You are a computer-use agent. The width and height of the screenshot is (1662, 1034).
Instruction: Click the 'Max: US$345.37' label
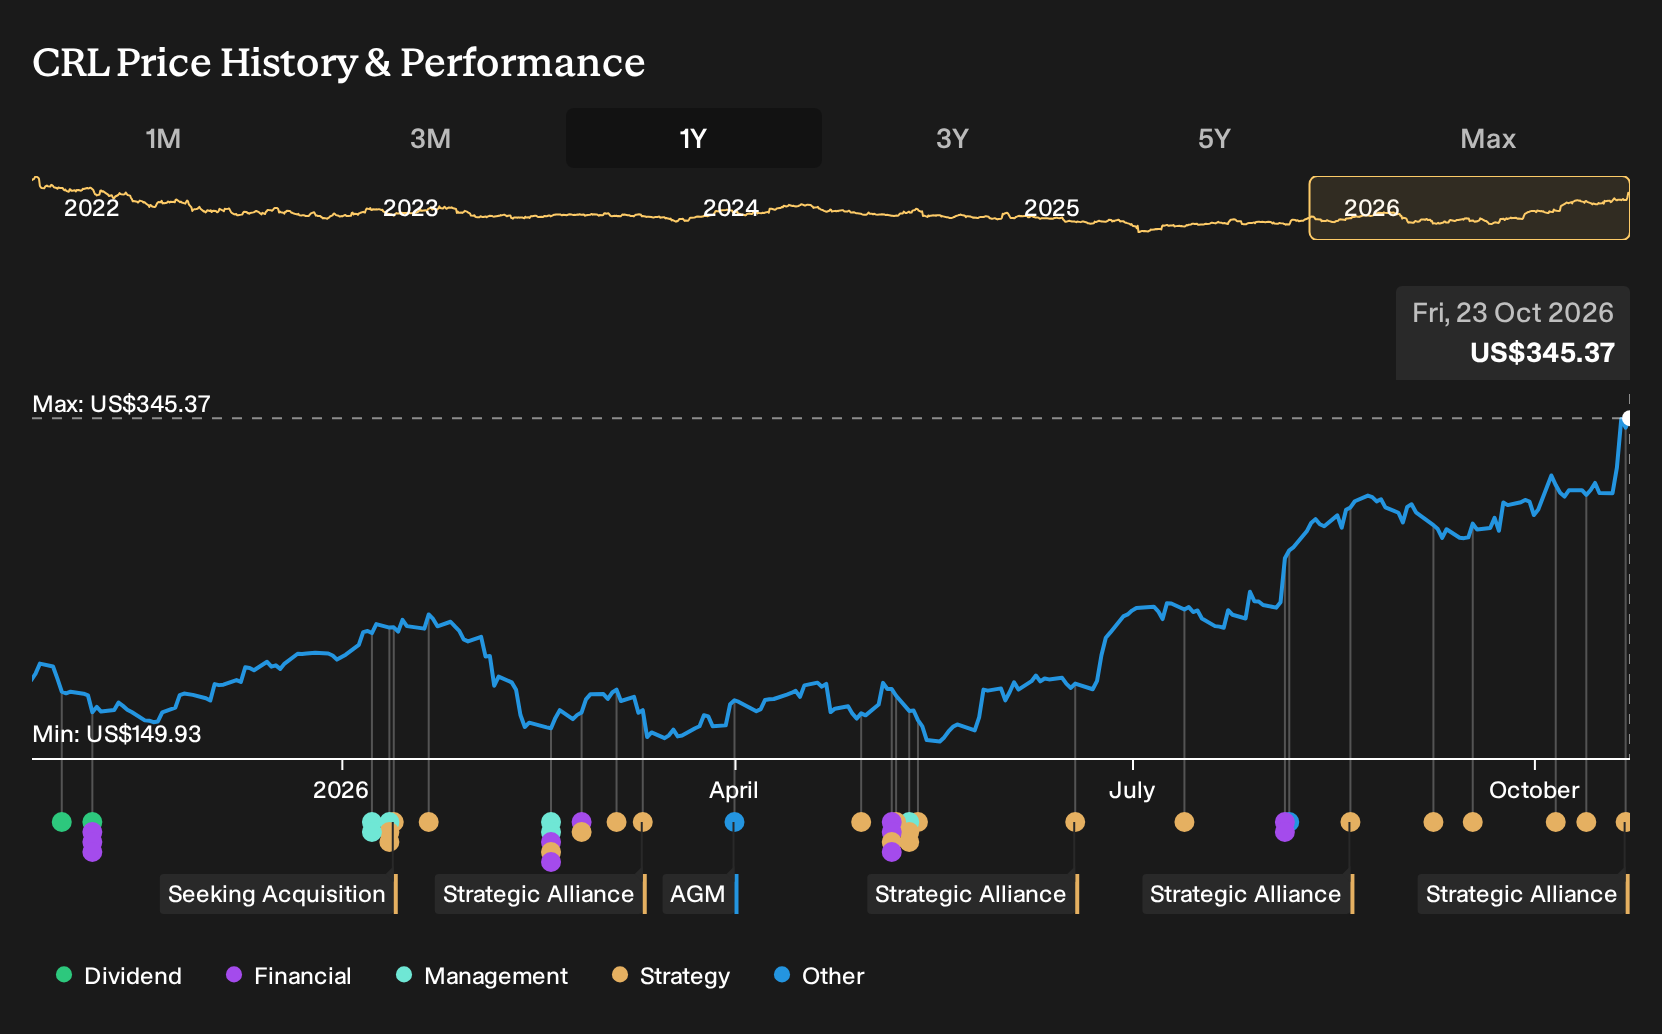point(122,404)
